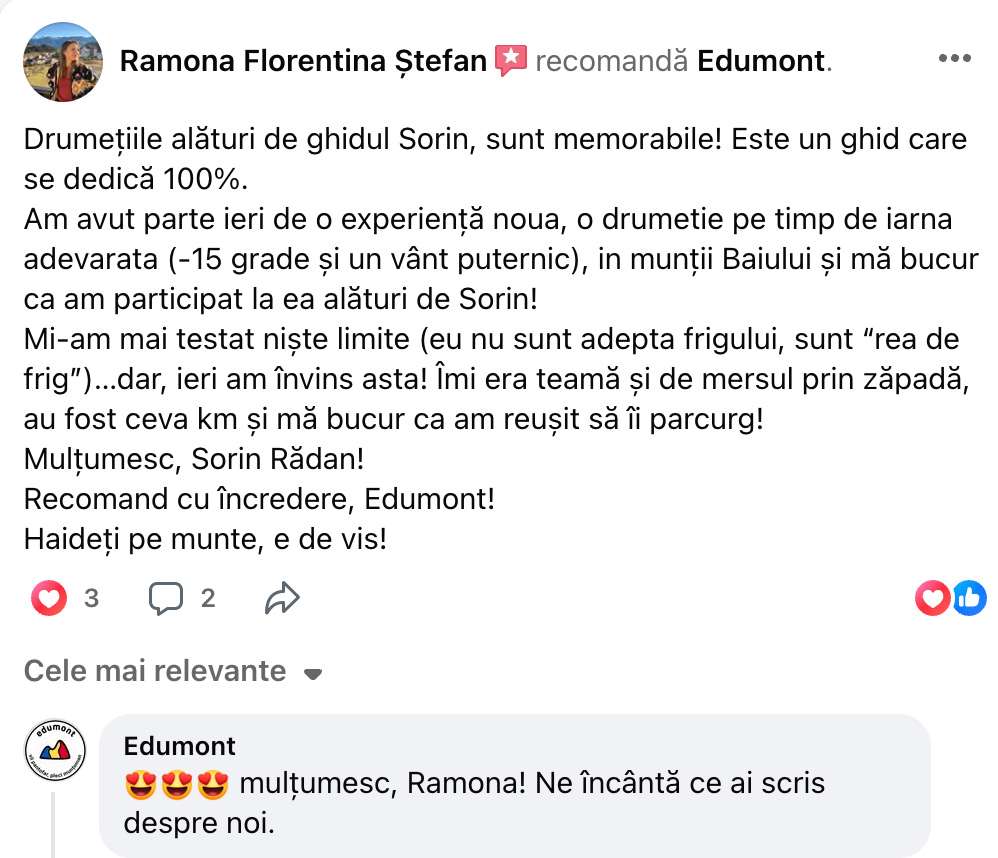Click the comment count number 2
998x858 pixels.
(x=208, y=598)
